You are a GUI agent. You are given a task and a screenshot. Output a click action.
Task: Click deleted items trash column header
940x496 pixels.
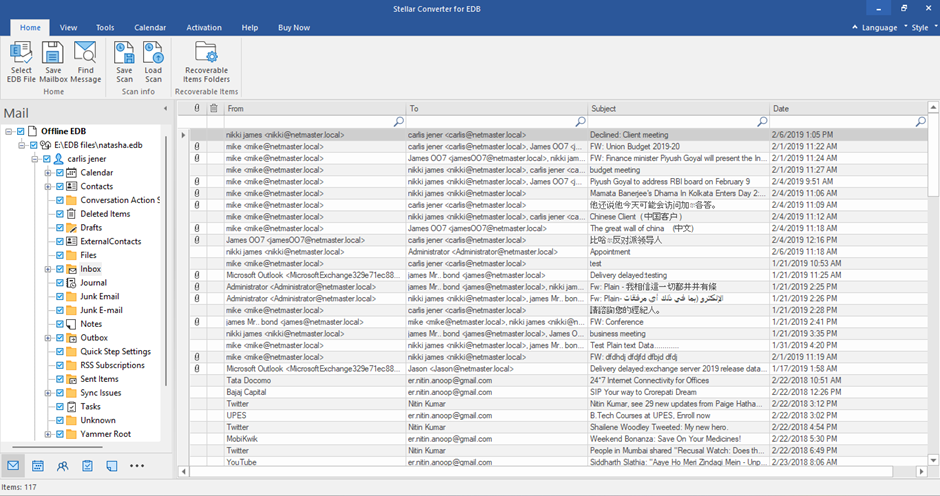[213, 108]
